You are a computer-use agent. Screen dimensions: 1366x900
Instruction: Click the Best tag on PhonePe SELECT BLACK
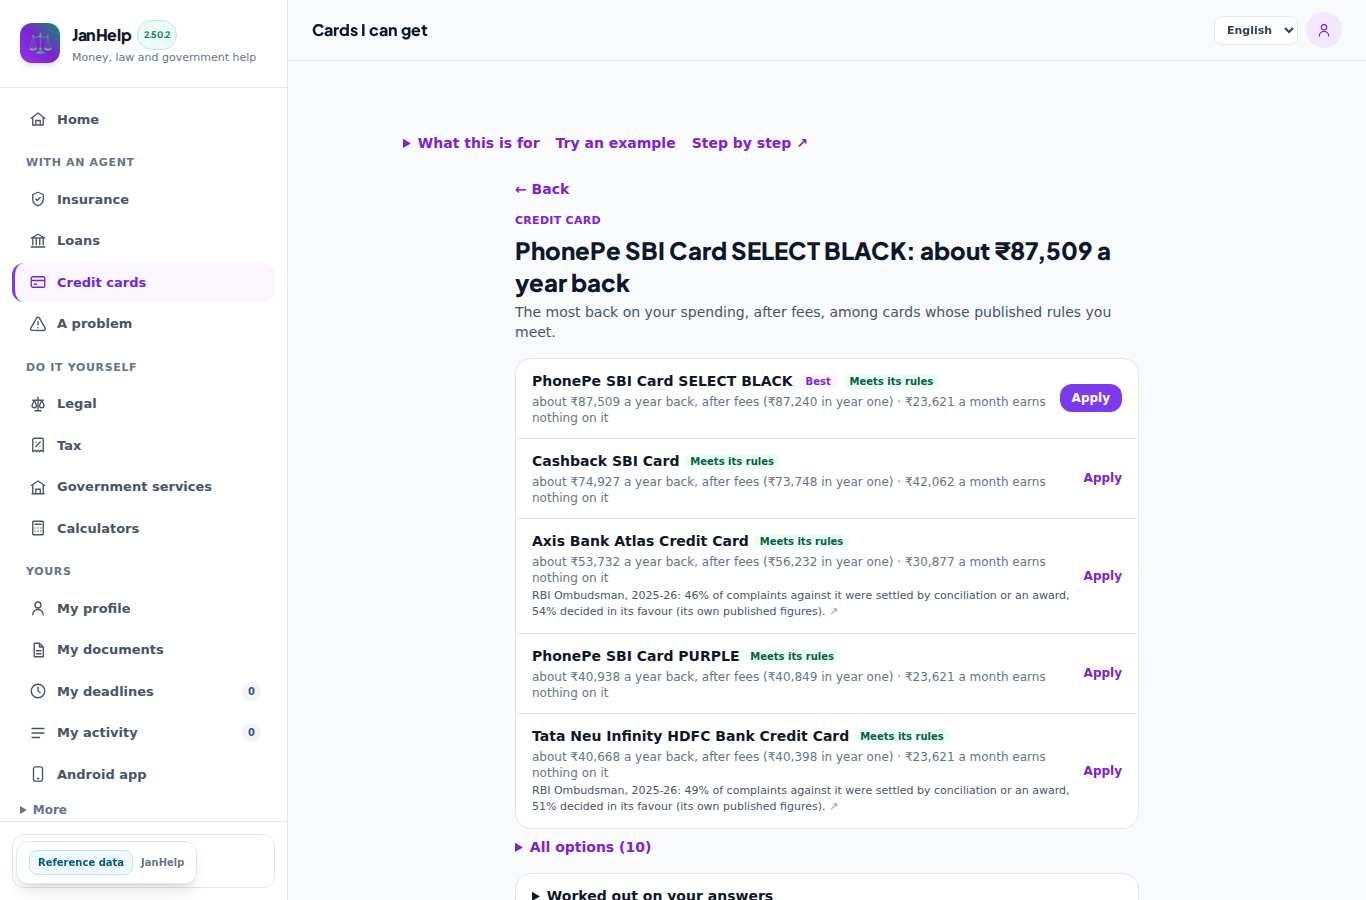click(x=818, y=381)
